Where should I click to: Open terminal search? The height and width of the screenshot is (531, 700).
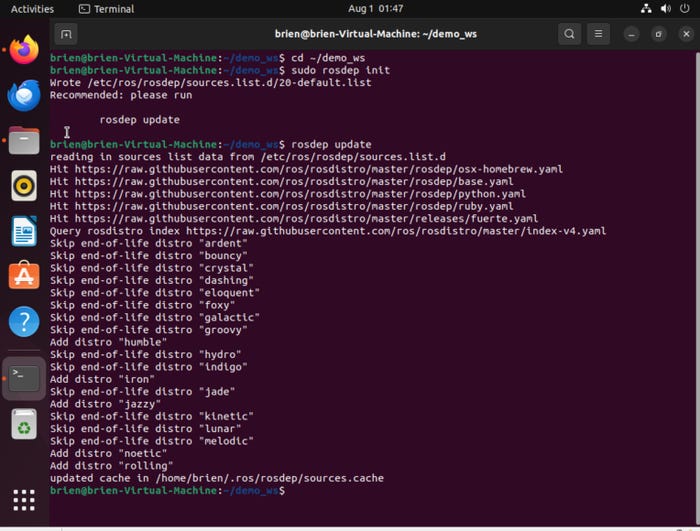pos(569,33)
